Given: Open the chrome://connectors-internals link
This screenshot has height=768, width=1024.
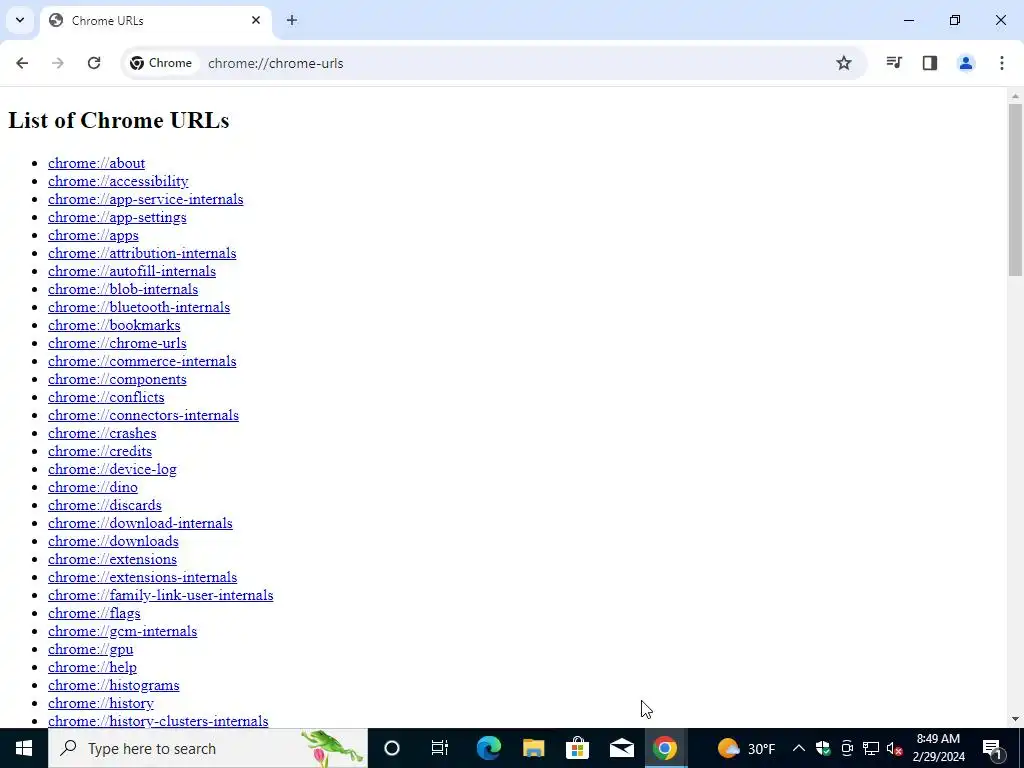Looking at the screenshot, I should [144, 415].
